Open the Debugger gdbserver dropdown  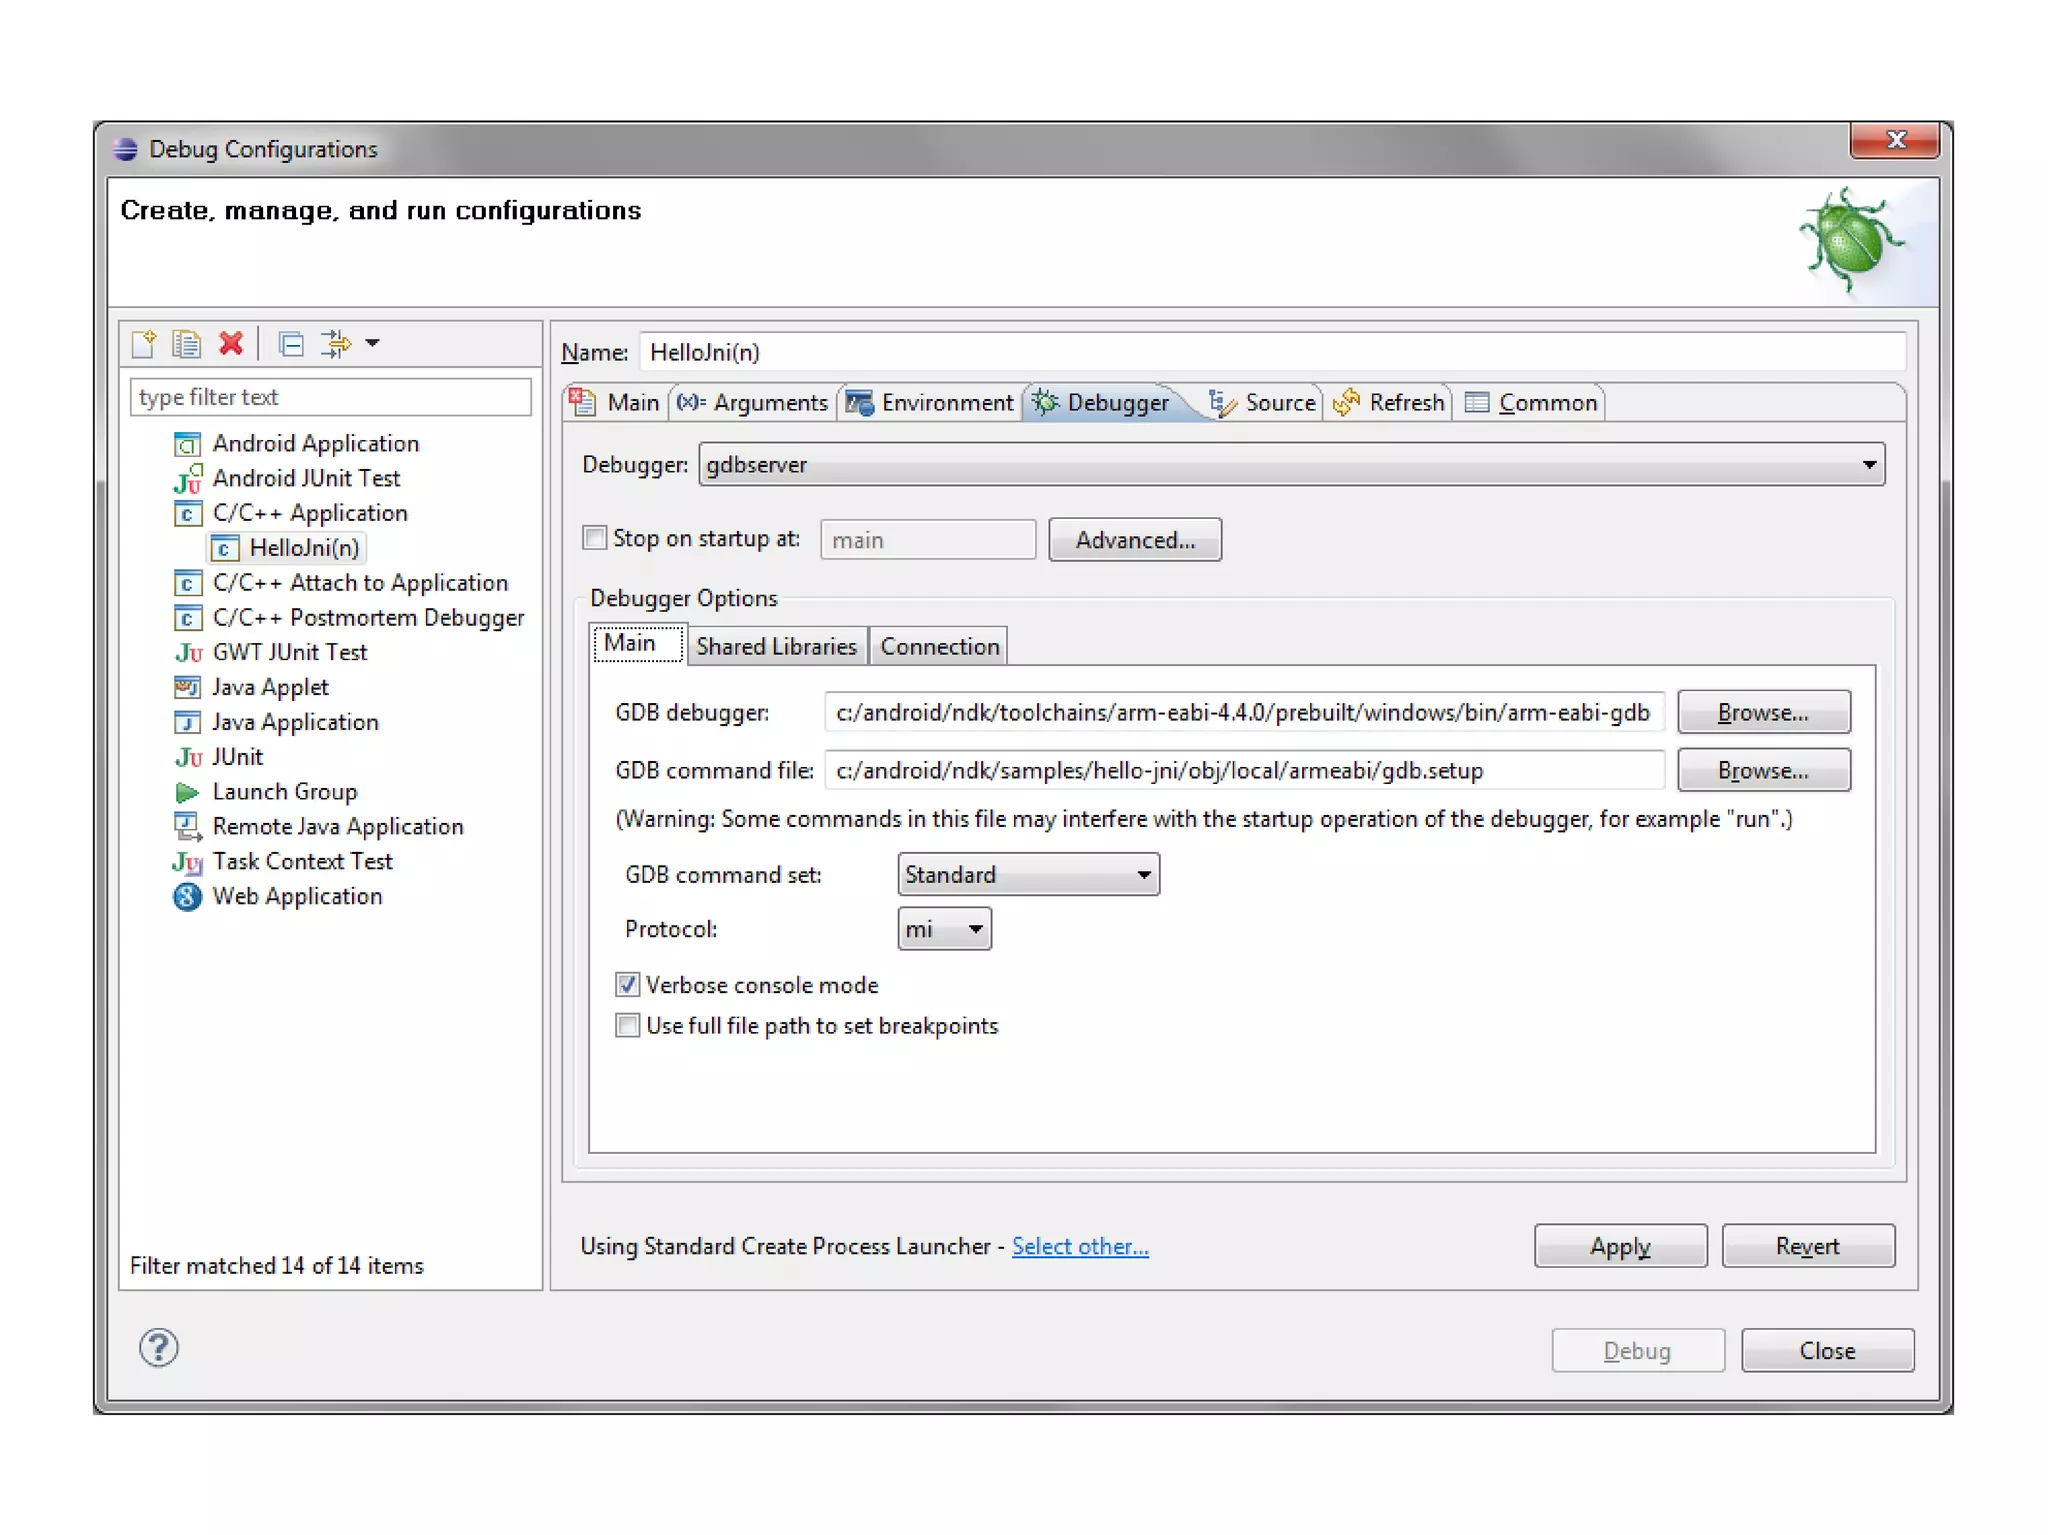point(1290,465)
